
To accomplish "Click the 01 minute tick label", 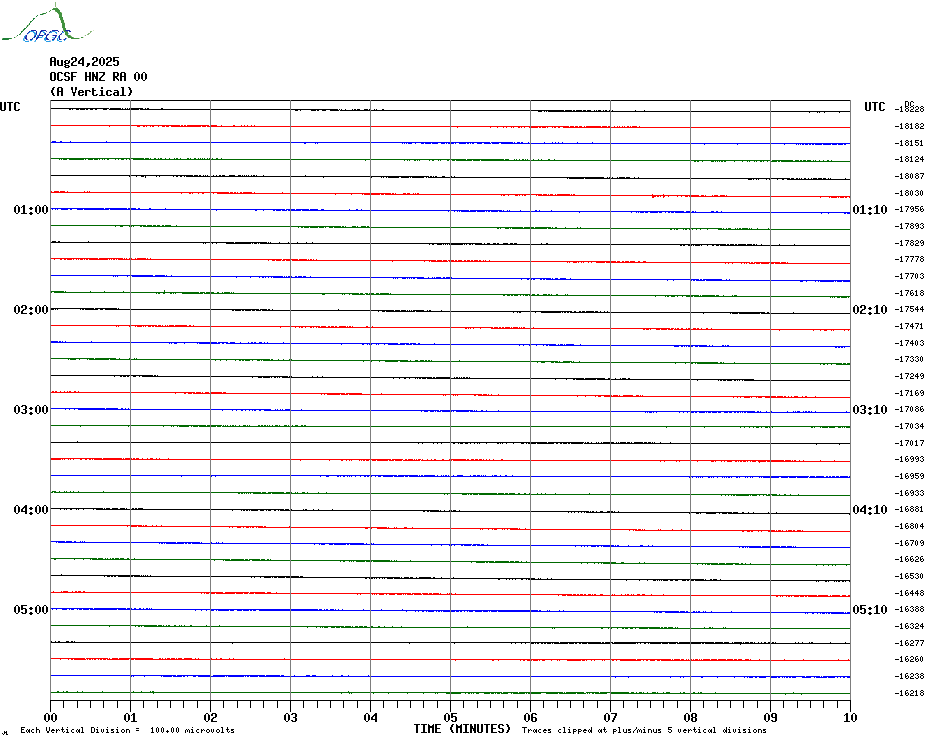I will point(130,717).
